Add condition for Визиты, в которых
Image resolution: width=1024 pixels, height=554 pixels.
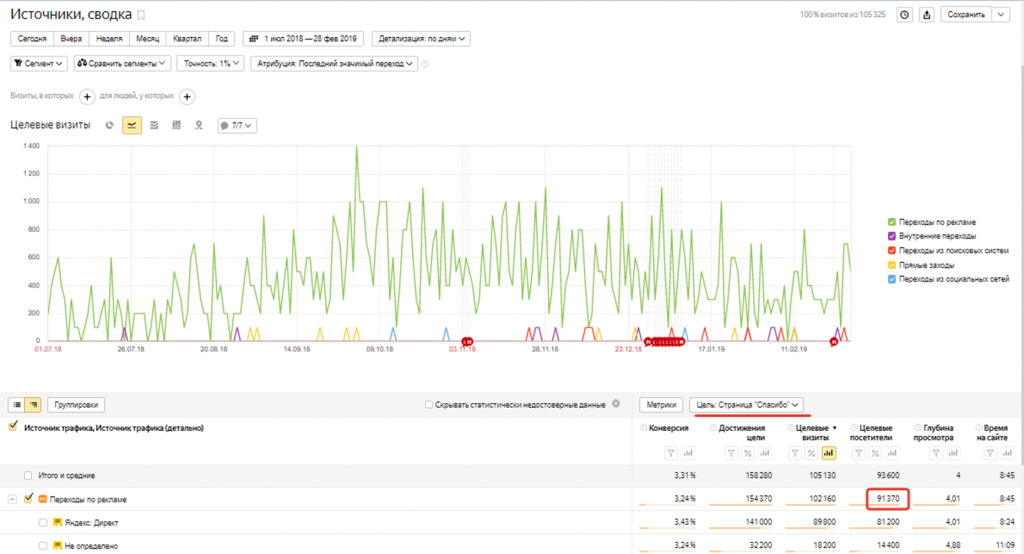(x=87, y=97)
